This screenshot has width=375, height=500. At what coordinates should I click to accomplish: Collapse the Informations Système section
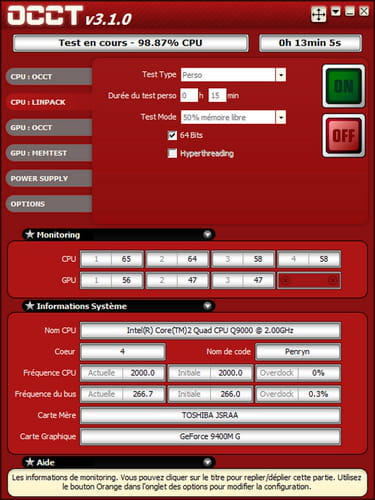pos(207,306)
